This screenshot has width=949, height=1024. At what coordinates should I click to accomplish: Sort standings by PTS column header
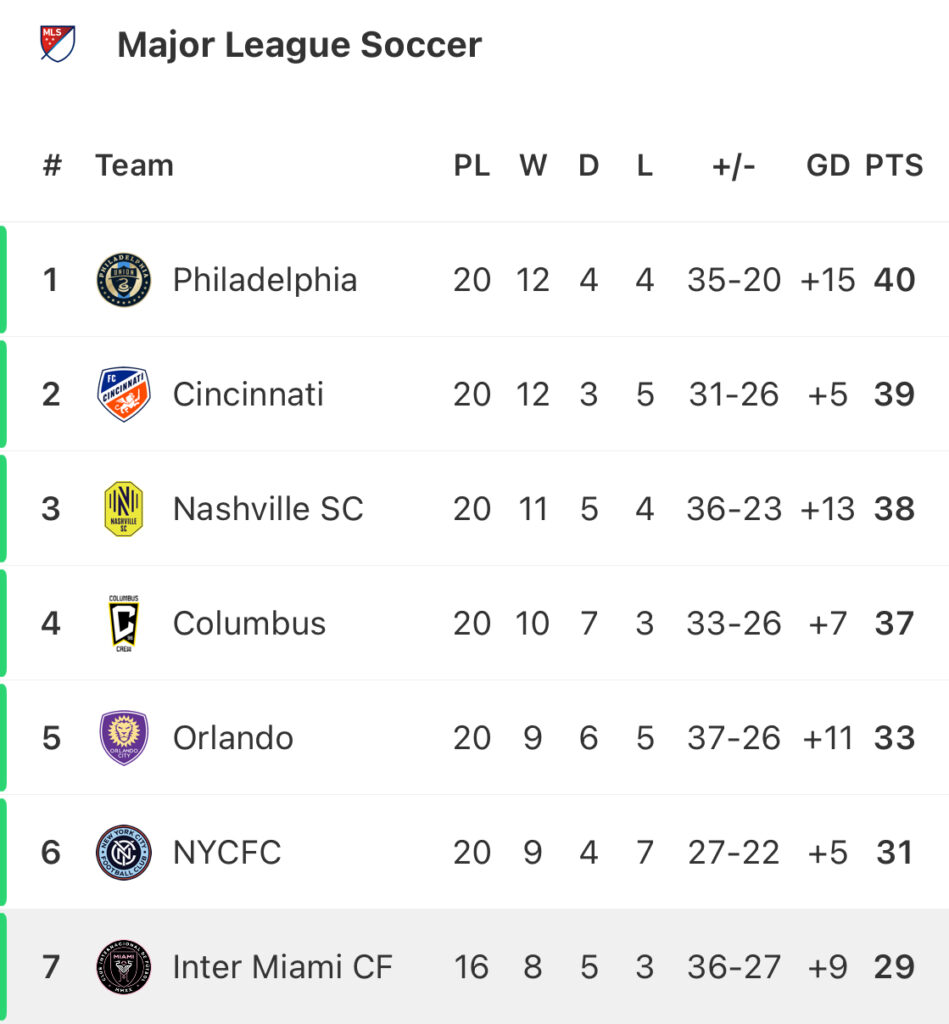[894, 165]
